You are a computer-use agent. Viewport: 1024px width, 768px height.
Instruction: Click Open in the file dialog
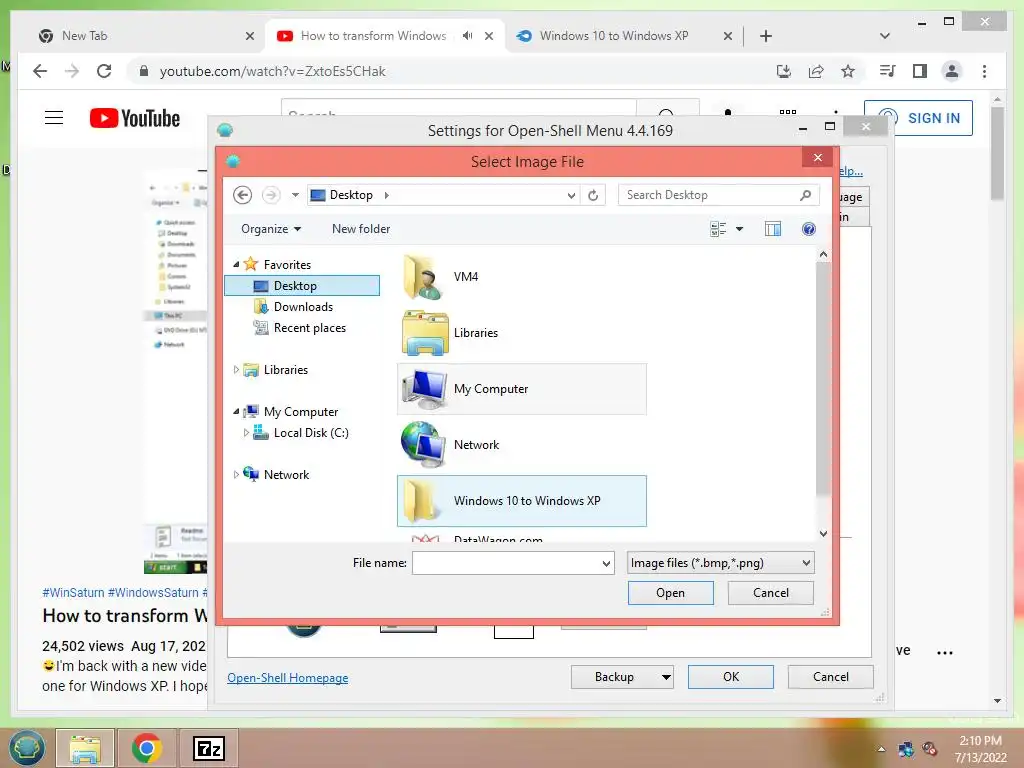click(x=671, y=592)
